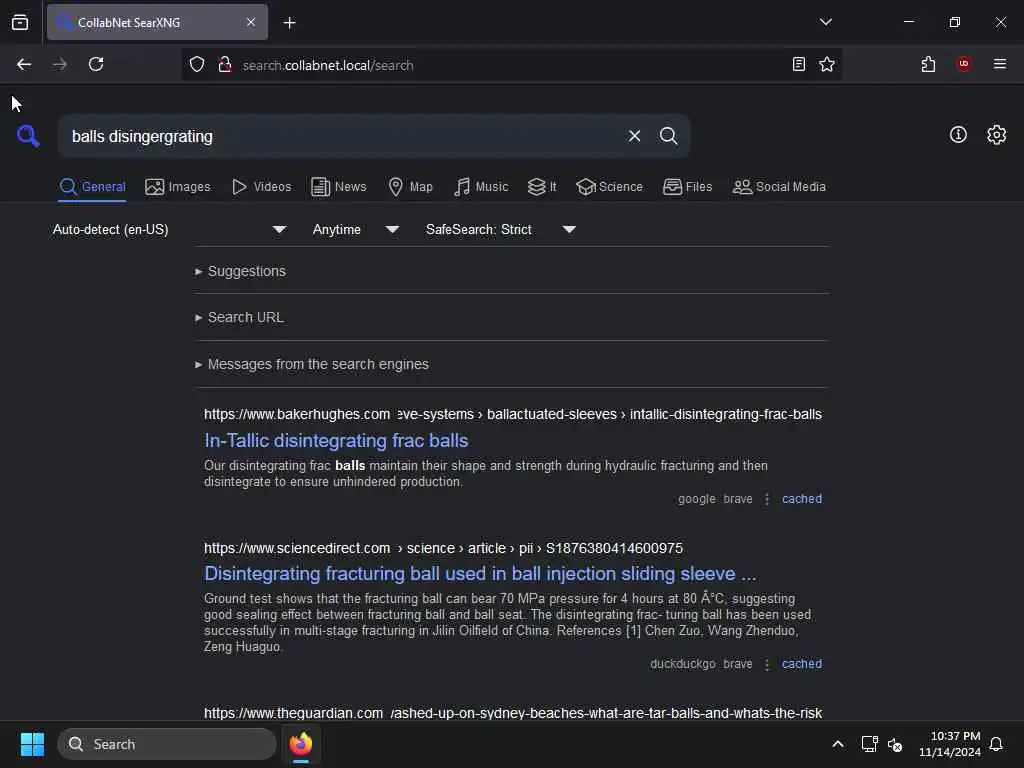Open network status tray icon

(869, 744)
